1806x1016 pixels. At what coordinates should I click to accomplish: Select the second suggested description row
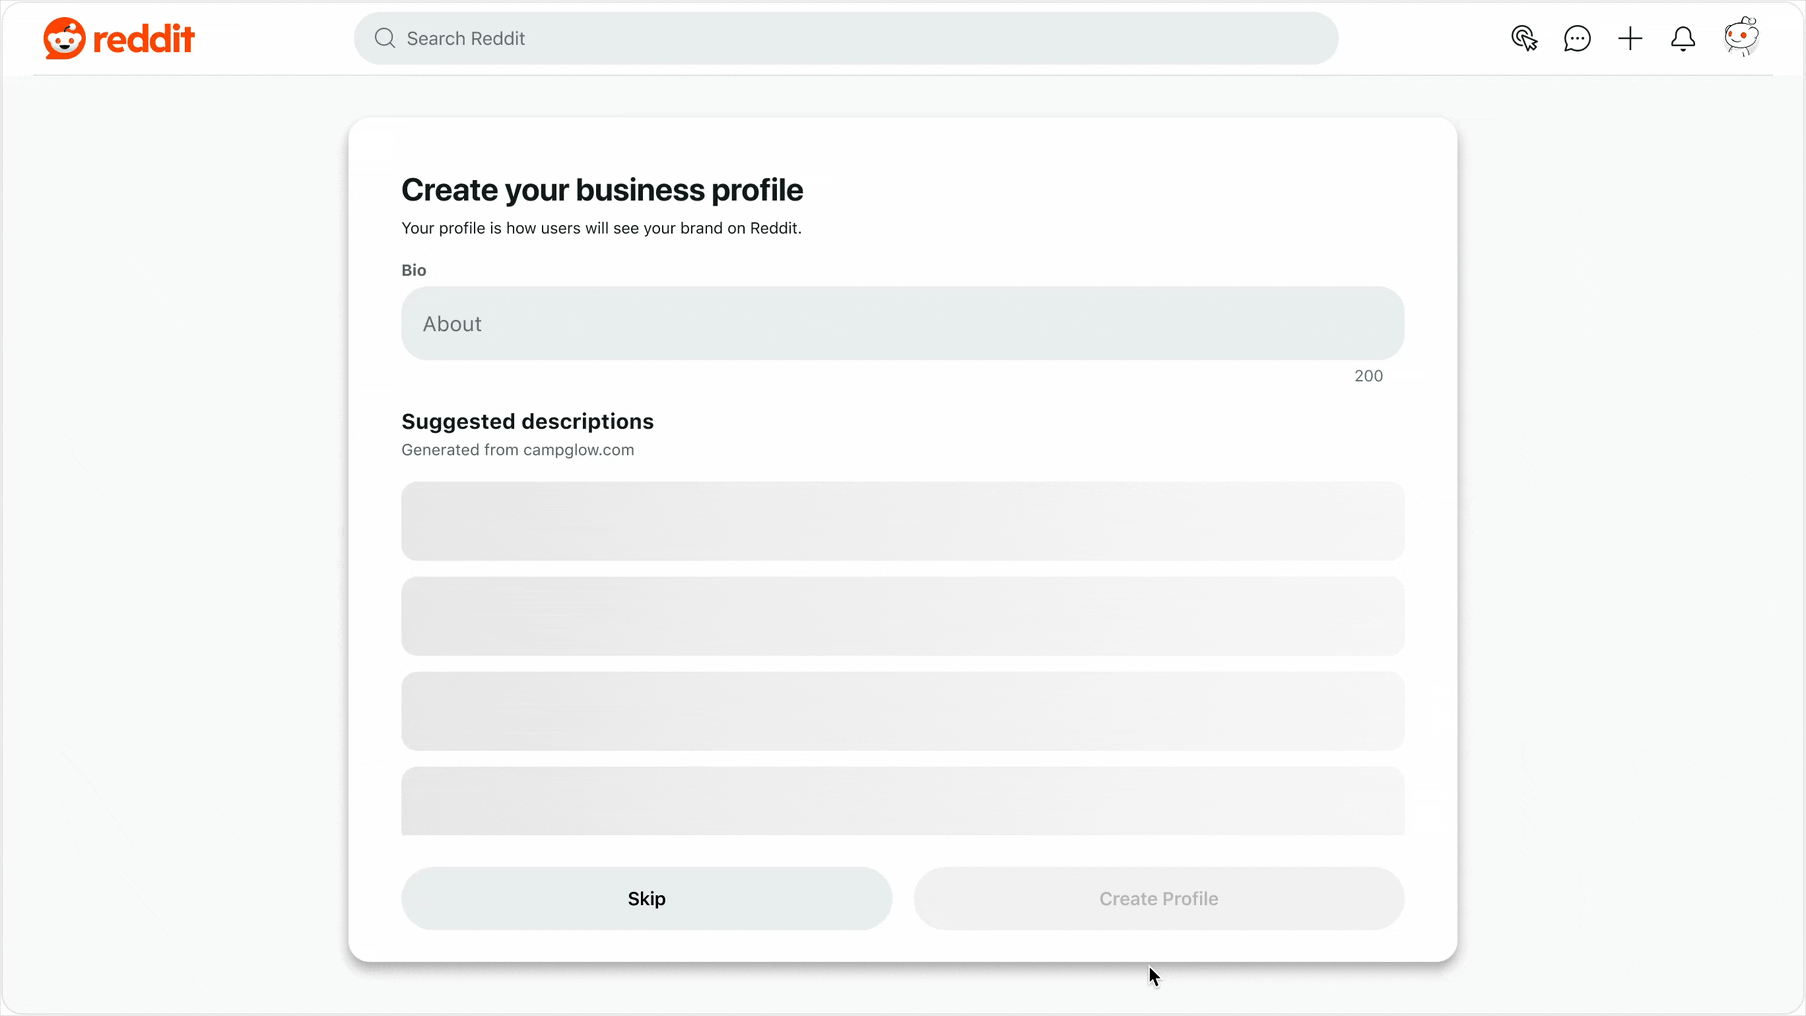pyautogui.click(x=902, y=616)
